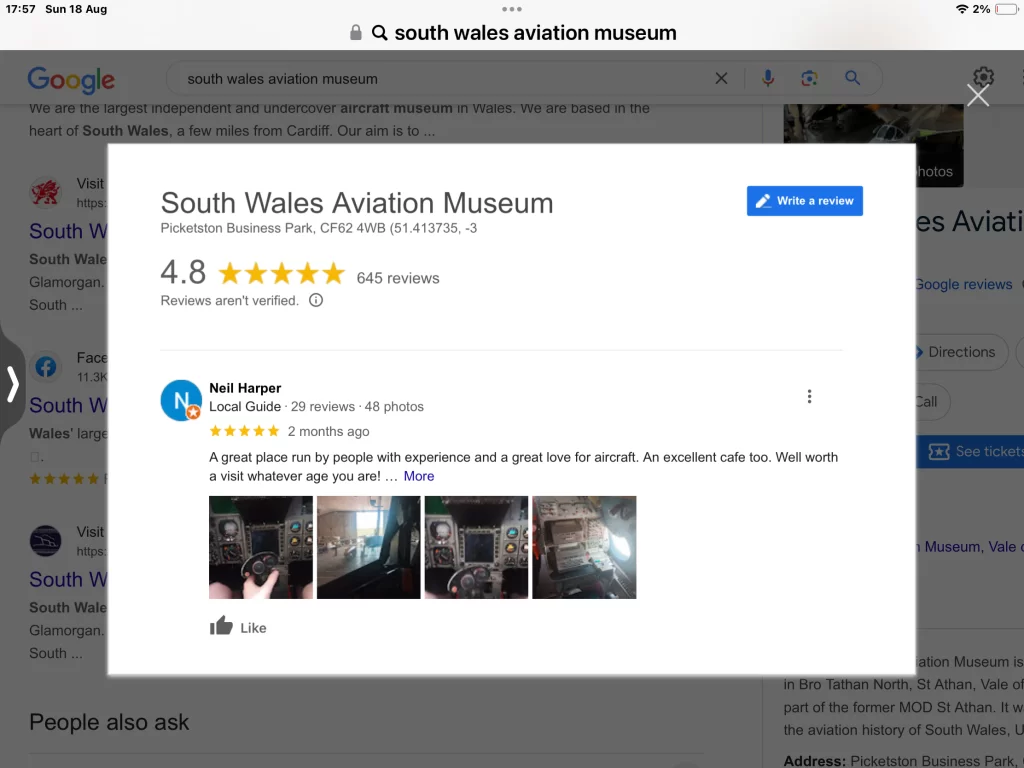The width and height of the screenshot is (1024, 768).
Task: Open the museum photos thumbnail
Action: tap(873, 145)
